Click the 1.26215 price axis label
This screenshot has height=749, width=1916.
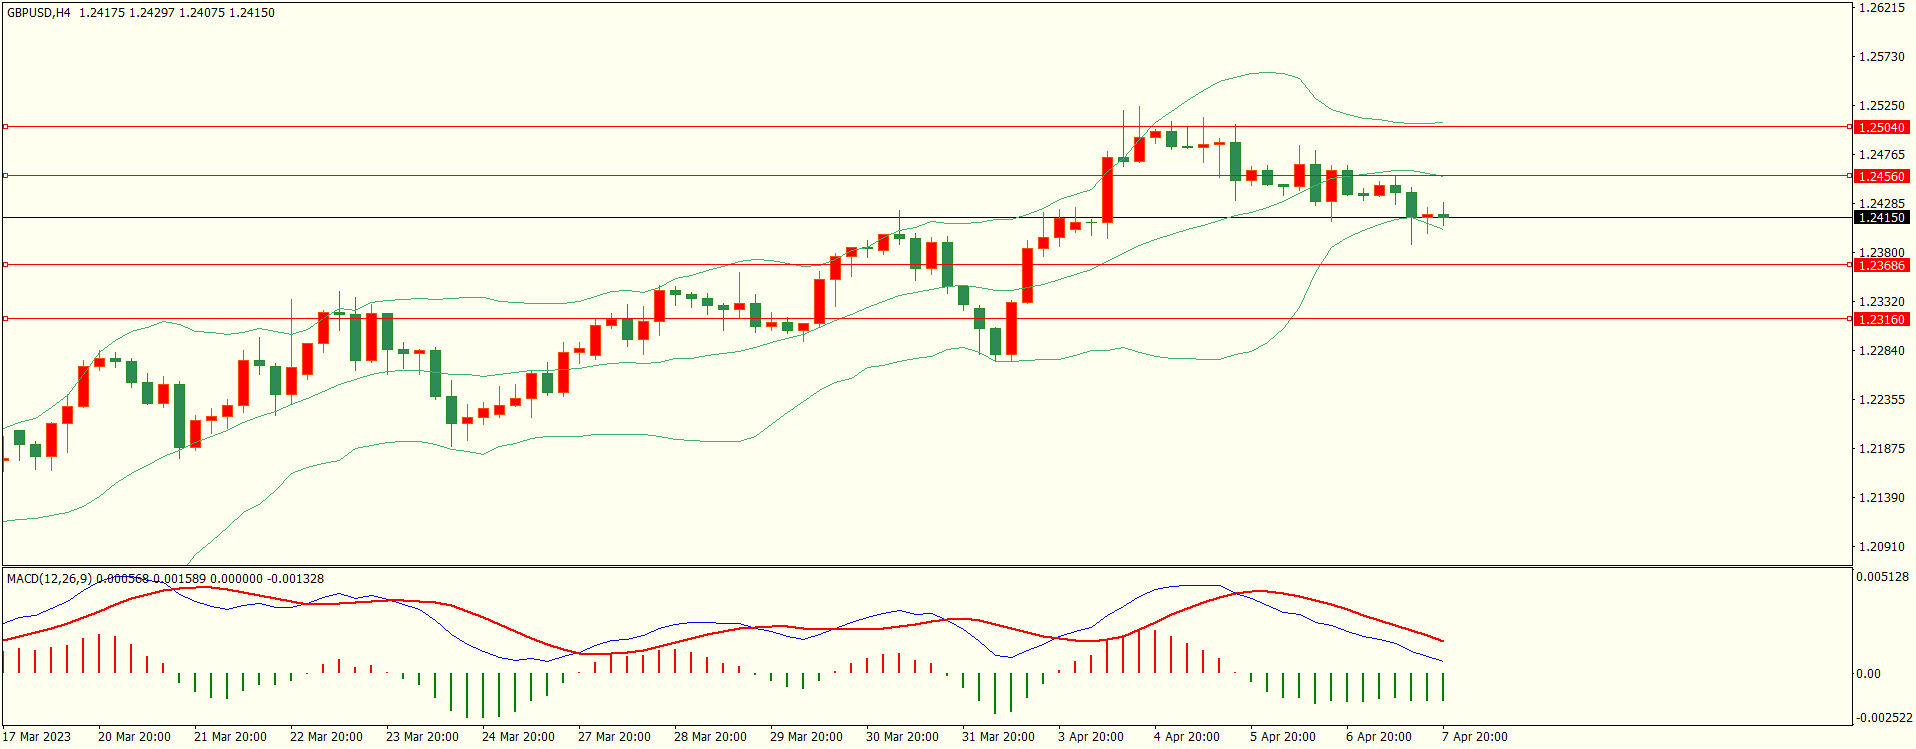point(1881,8)
